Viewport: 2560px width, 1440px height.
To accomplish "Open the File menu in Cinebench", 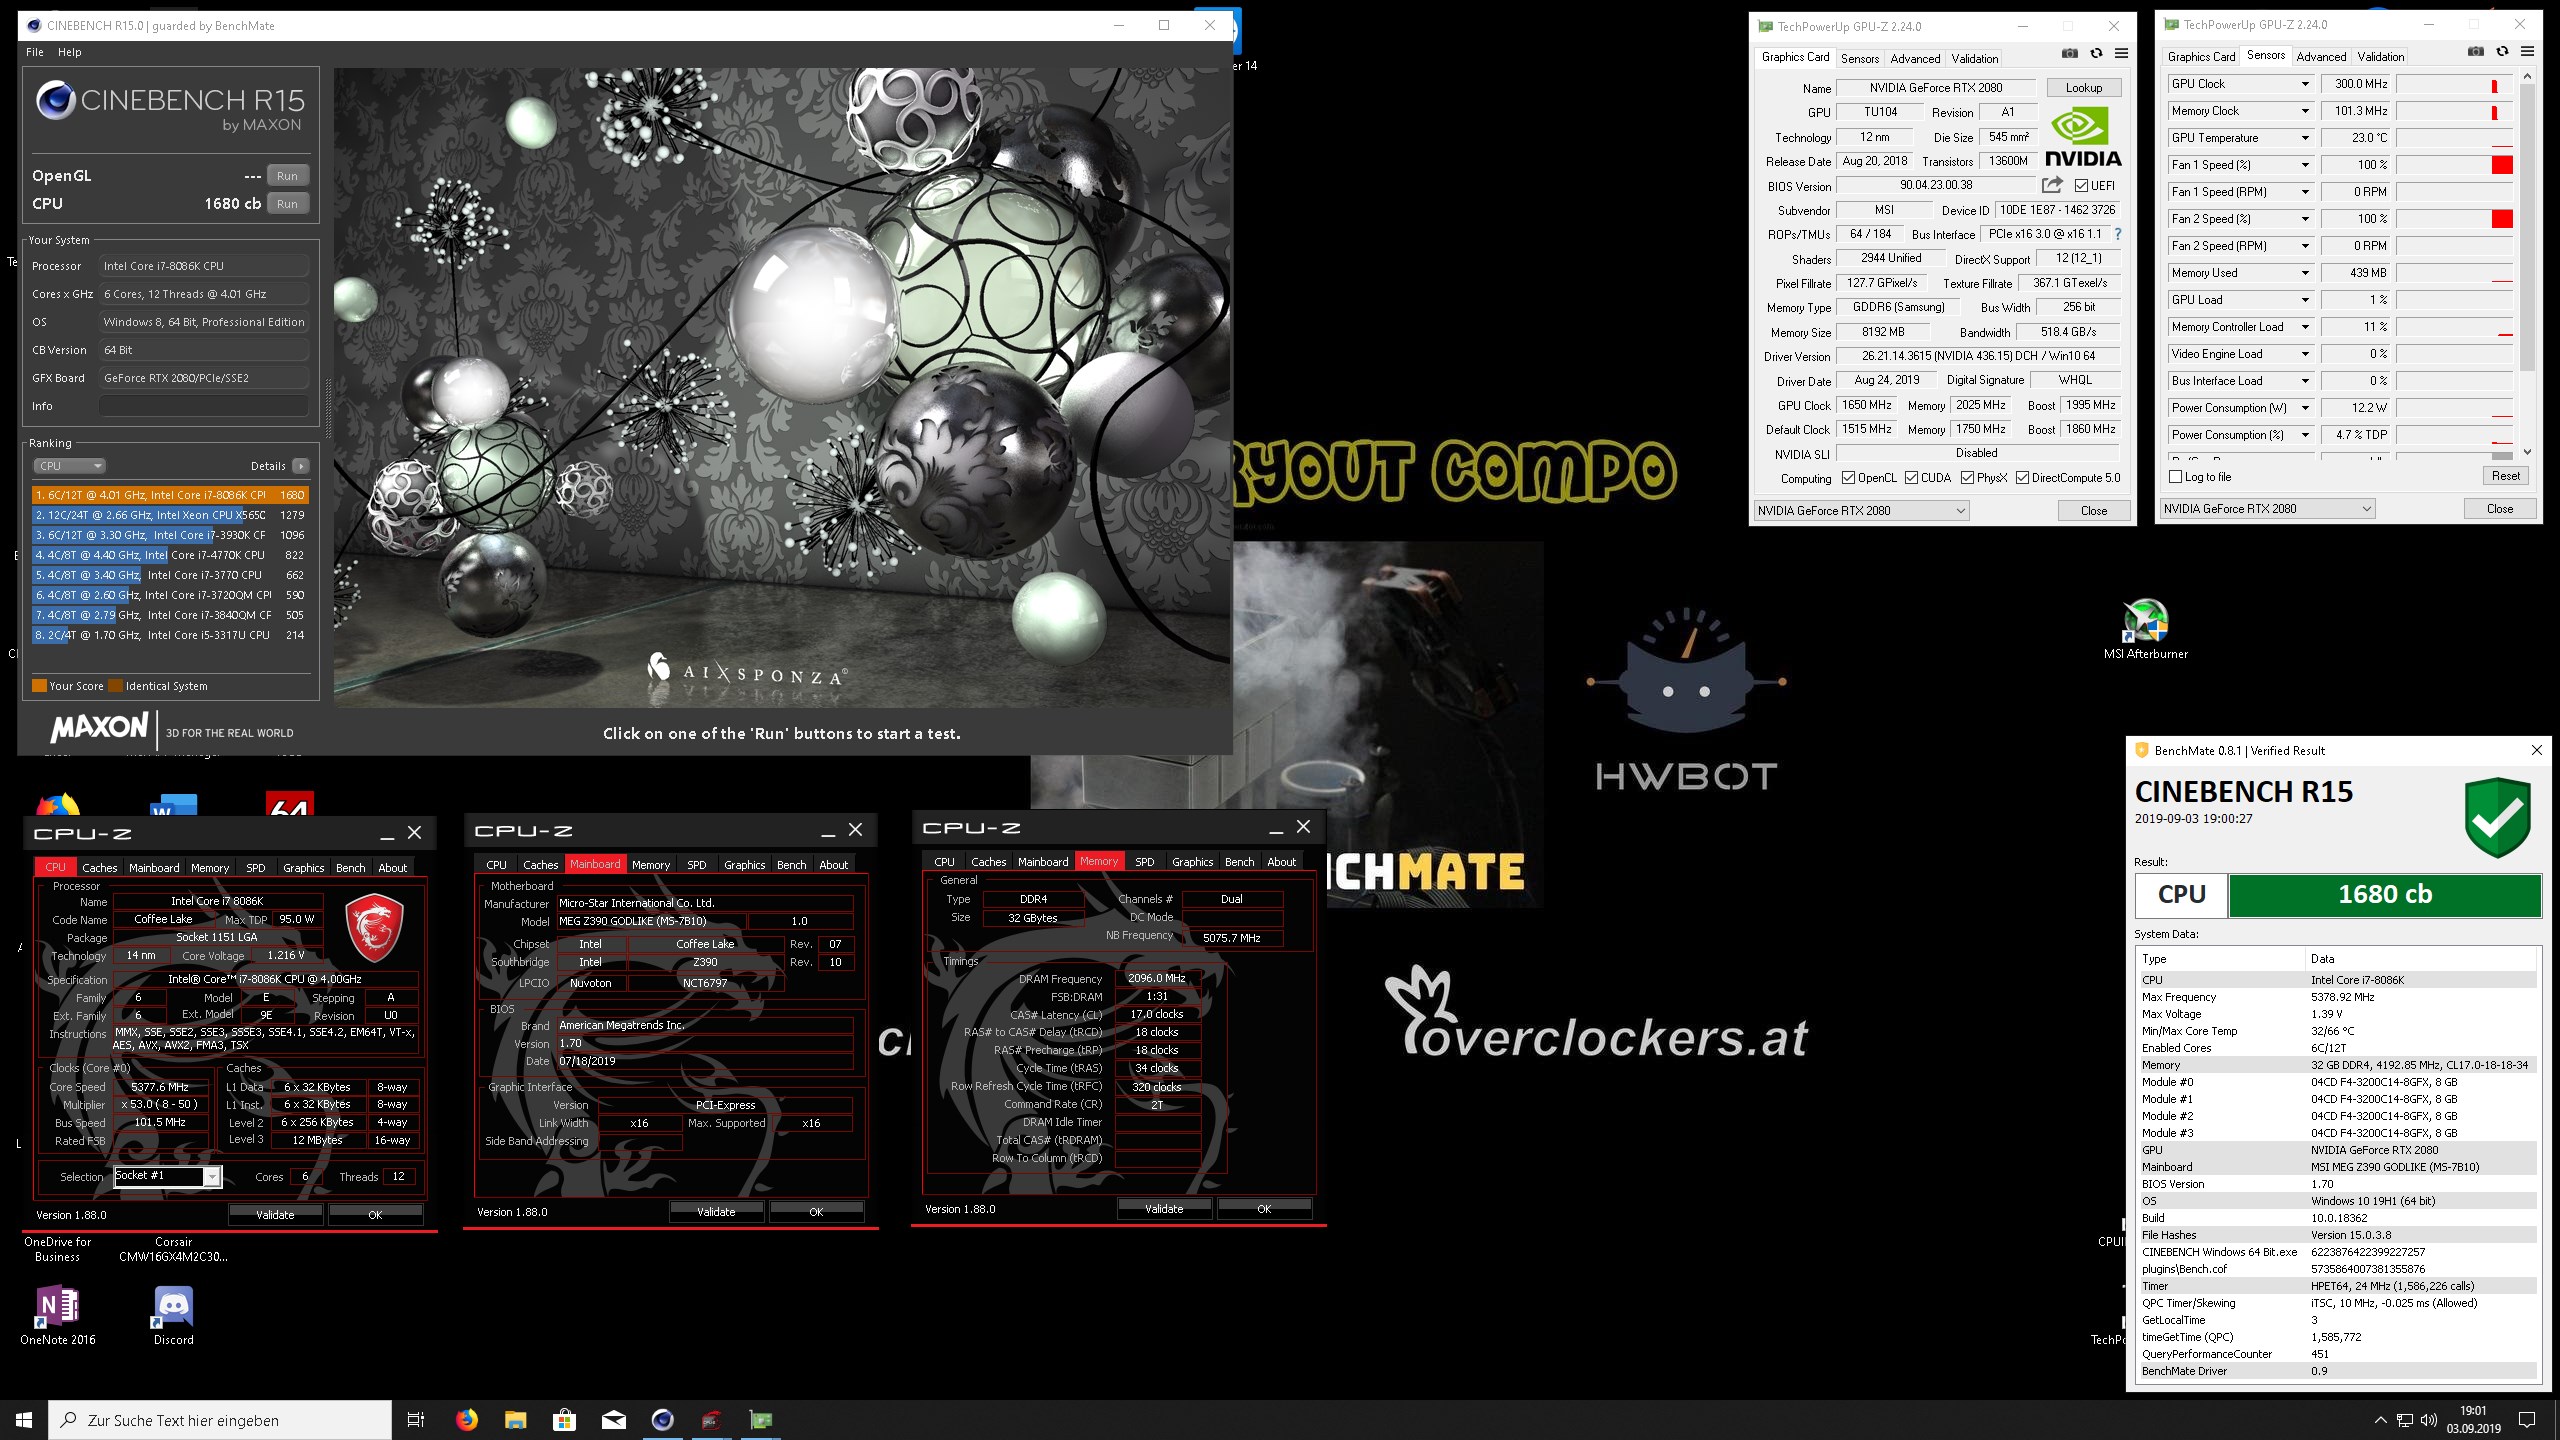I will tap(35, 52).
